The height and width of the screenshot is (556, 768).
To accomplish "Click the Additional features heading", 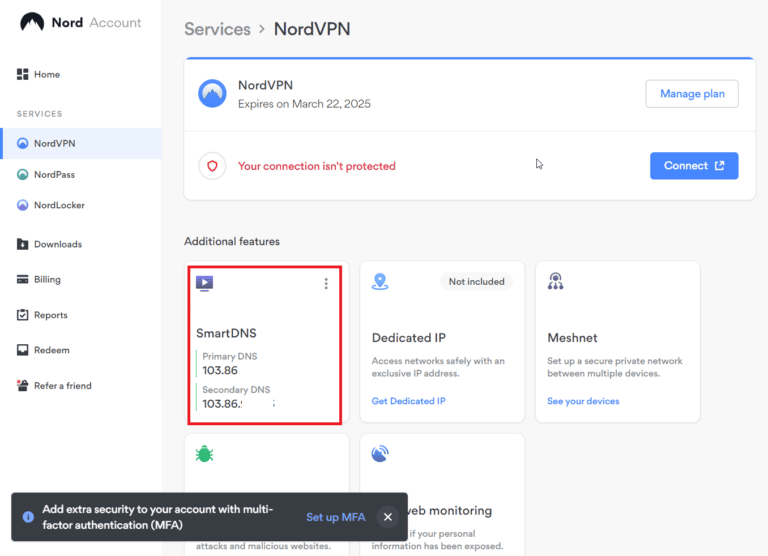I will pyautogui.click(x=232, y=242).
